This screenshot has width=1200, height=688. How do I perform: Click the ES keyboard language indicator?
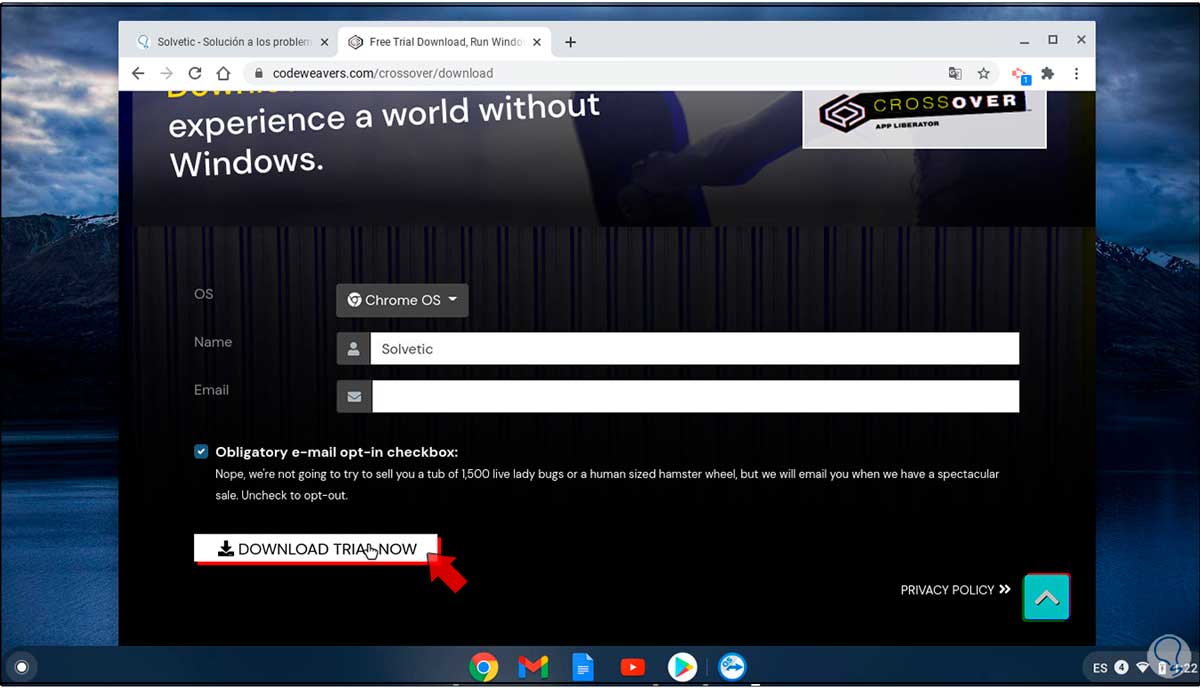[x=1100, y=668]
